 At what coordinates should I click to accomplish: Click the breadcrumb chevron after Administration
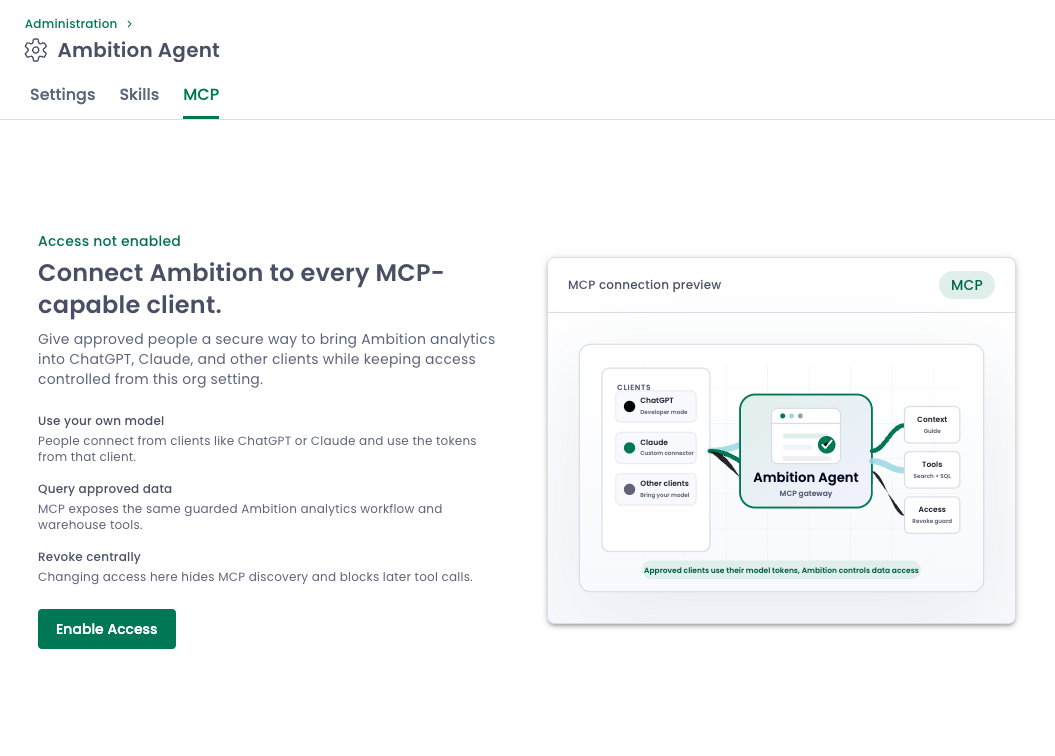pos(129,24)
